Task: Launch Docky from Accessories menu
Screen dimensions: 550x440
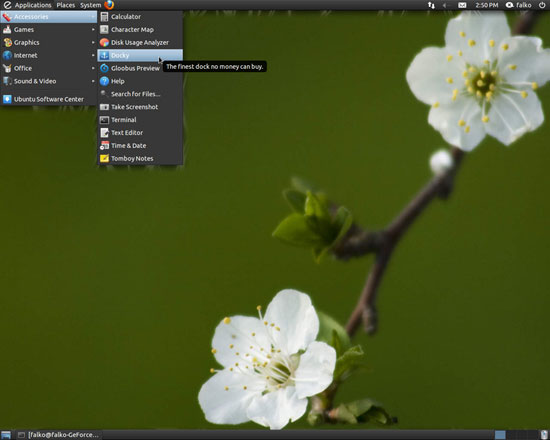Action: pos(140,55)
